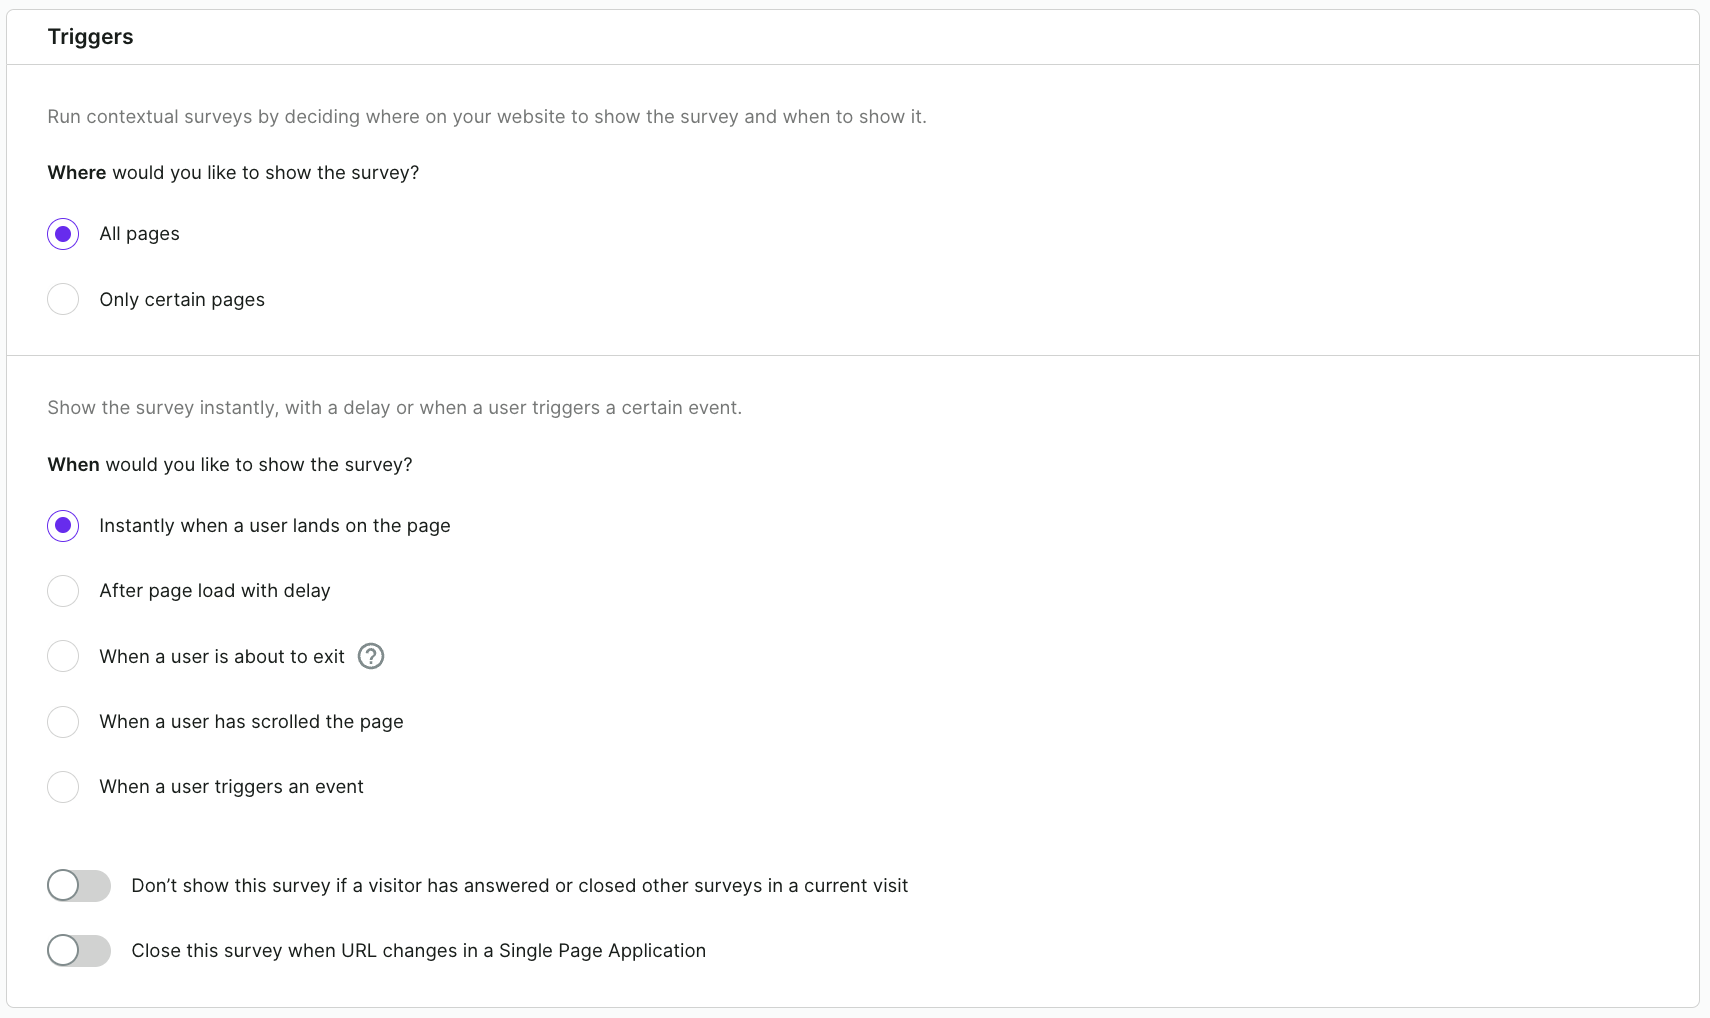
Task: Click the 'Where would you like to show' heading
Action: coord(233,173)
